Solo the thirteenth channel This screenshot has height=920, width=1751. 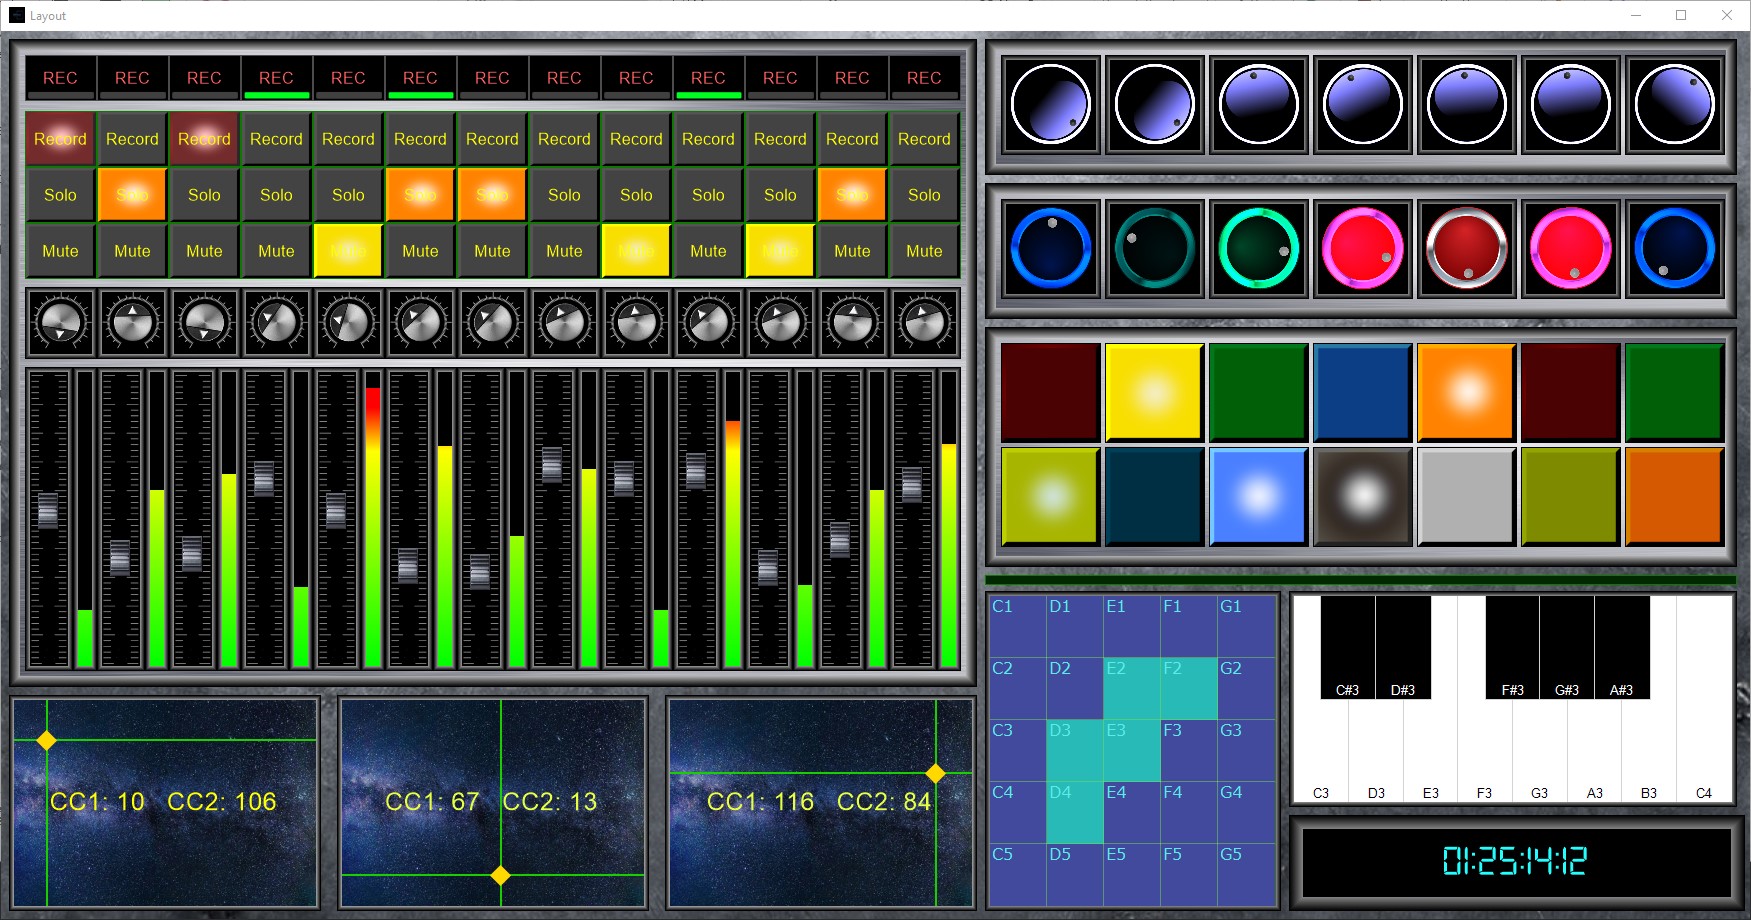point(924,195)
